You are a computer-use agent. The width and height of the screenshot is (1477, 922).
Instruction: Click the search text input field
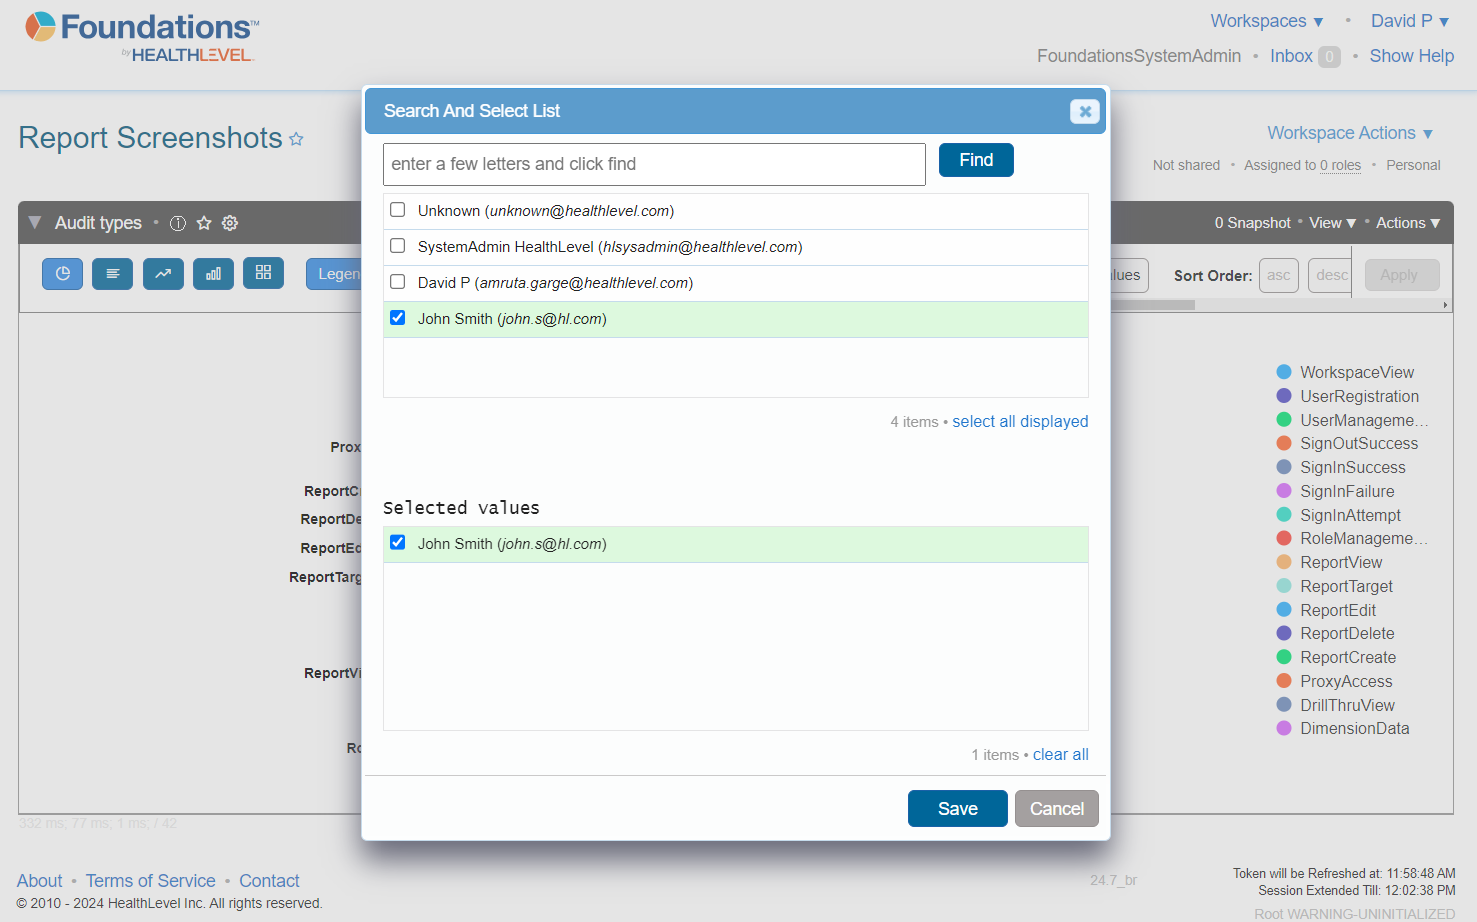point(654,164)
